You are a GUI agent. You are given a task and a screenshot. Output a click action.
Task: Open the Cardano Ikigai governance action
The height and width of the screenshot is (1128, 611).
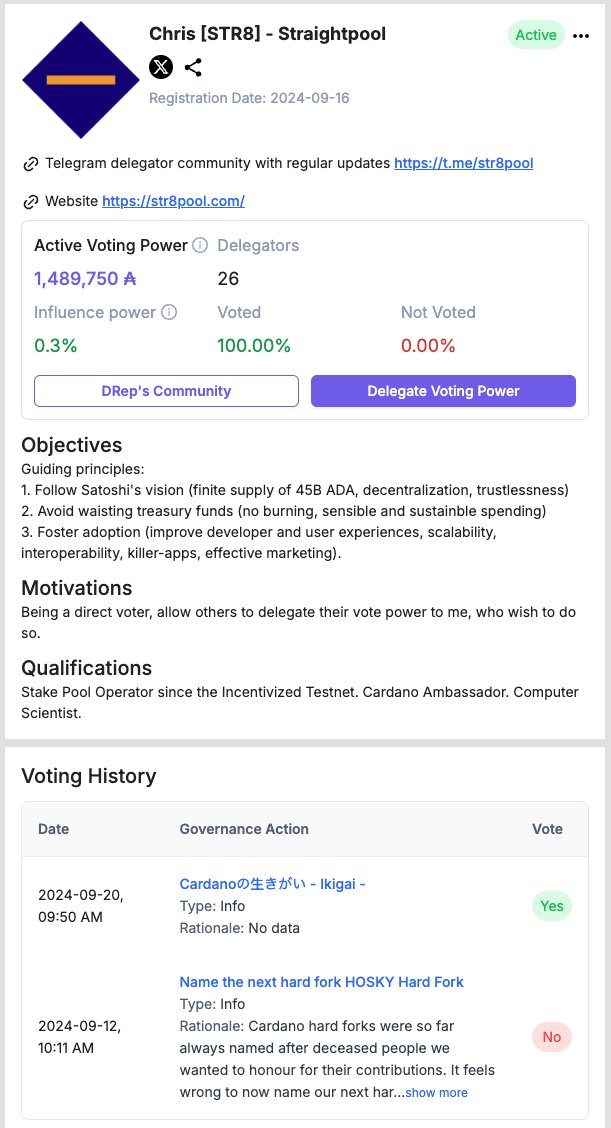(272, 884)
